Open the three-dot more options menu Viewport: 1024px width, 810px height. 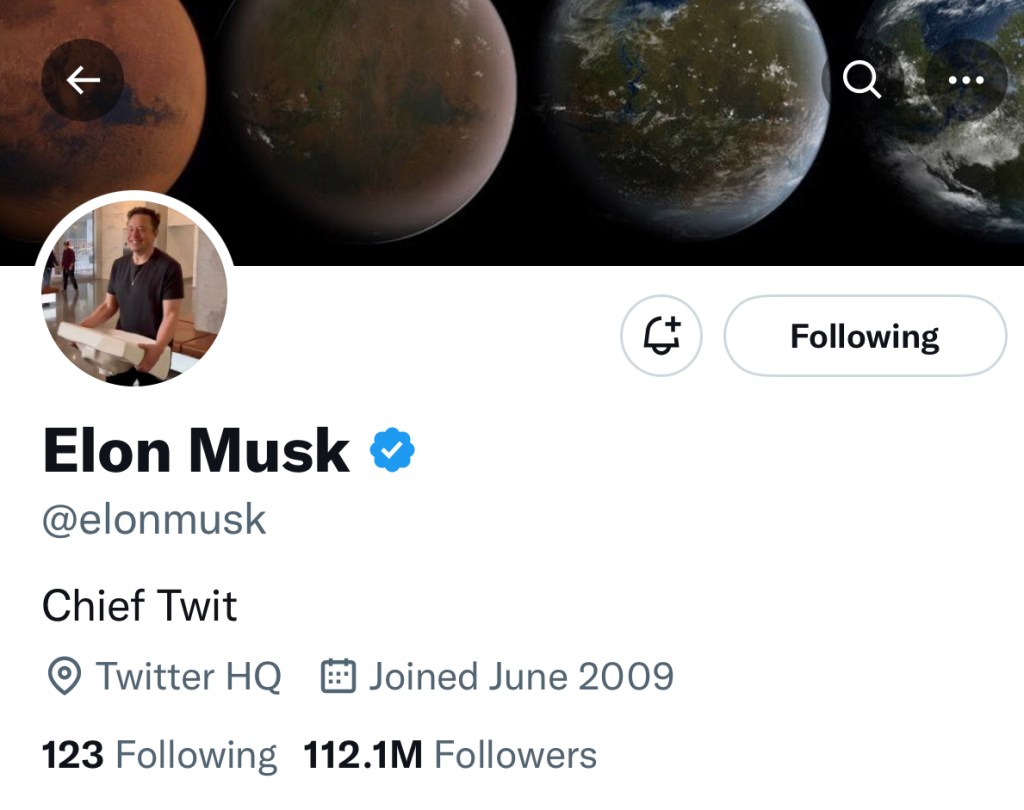click(x=965, y=80)
